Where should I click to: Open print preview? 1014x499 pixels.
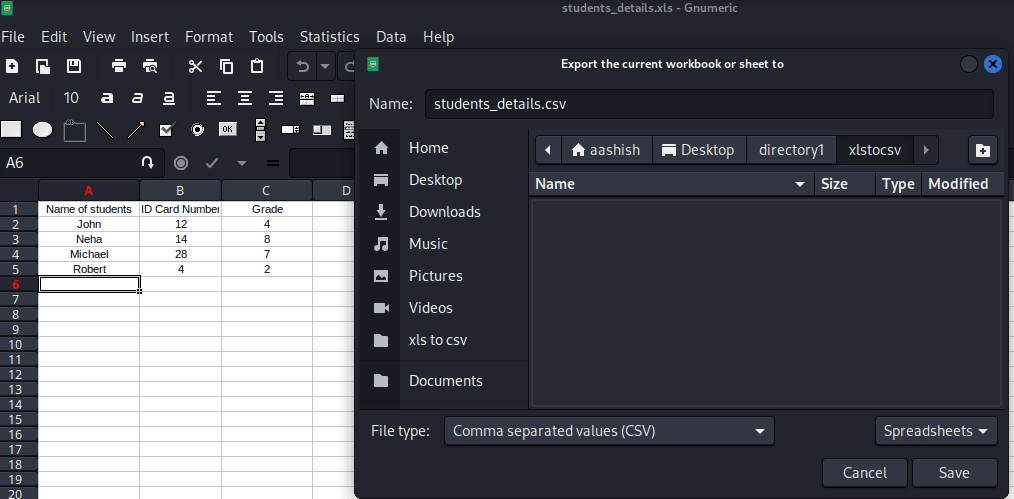(150, 66)
